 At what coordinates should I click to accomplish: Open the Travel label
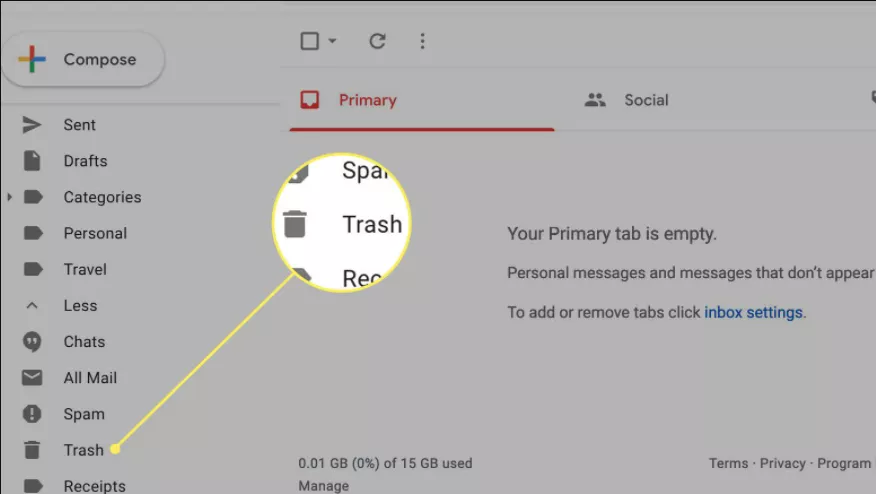pos(85,269)
